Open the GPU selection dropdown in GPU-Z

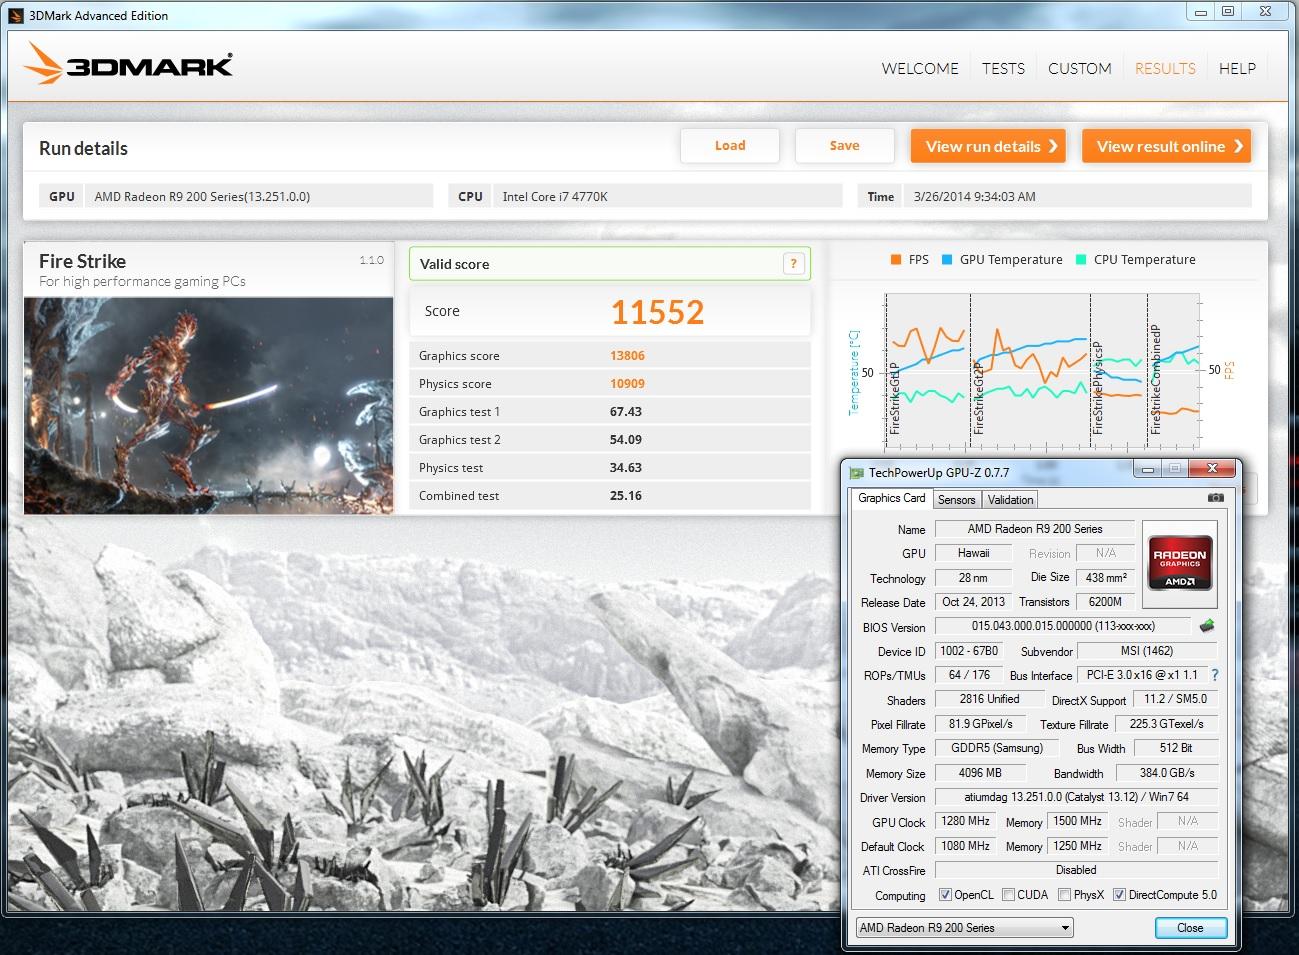click(964, 928)
